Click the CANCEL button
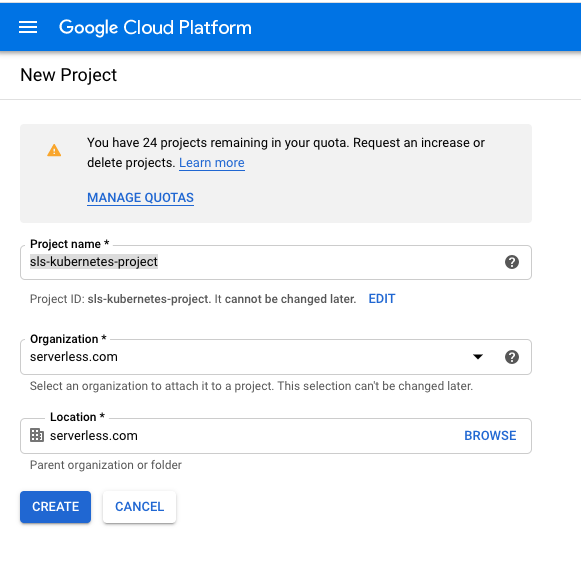The width and height of the screenshot is (581, 574). click(139, 507)
